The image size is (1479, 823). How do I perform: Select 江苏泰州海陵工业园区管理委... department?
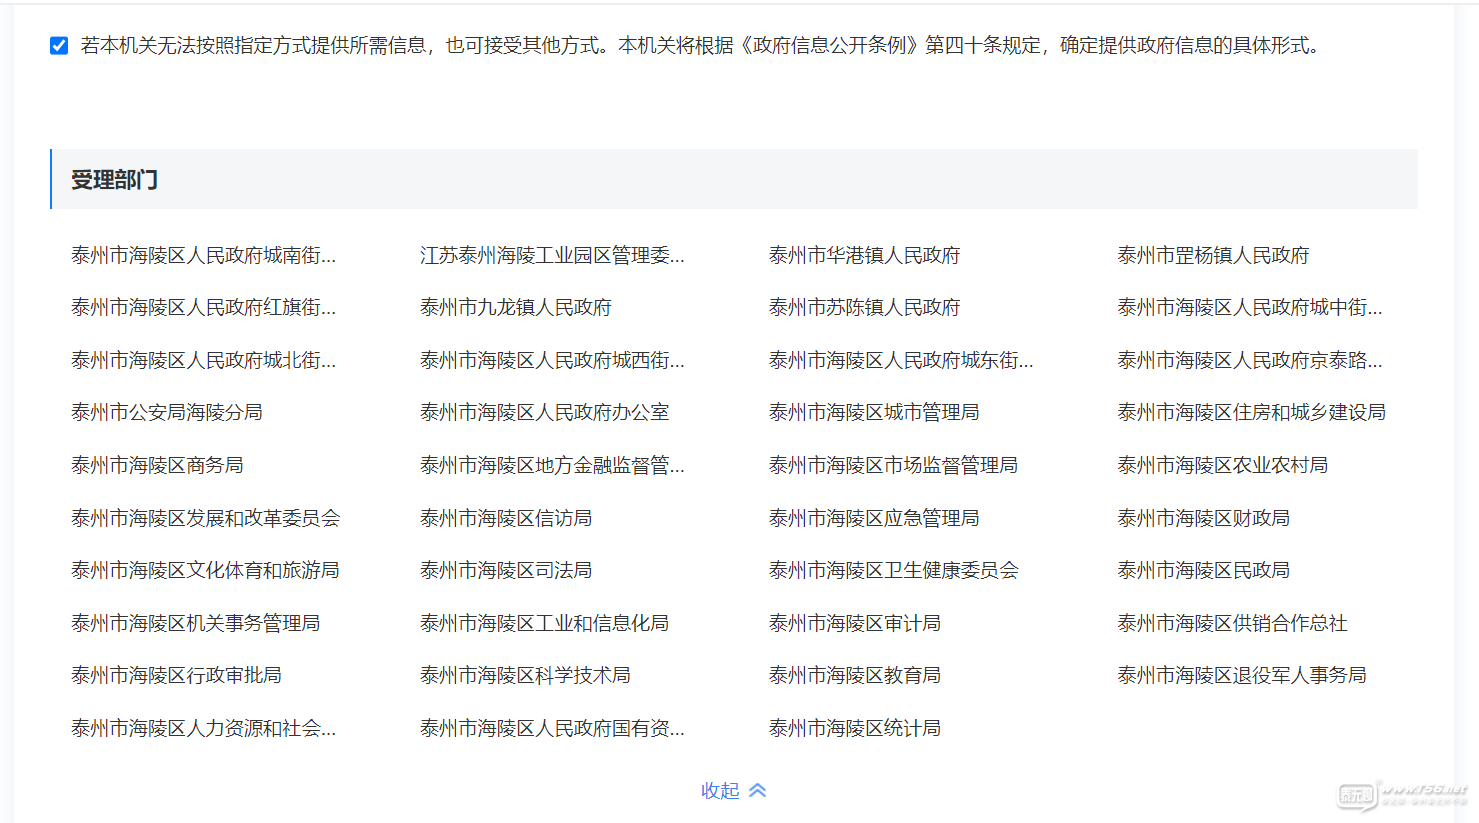552,256
